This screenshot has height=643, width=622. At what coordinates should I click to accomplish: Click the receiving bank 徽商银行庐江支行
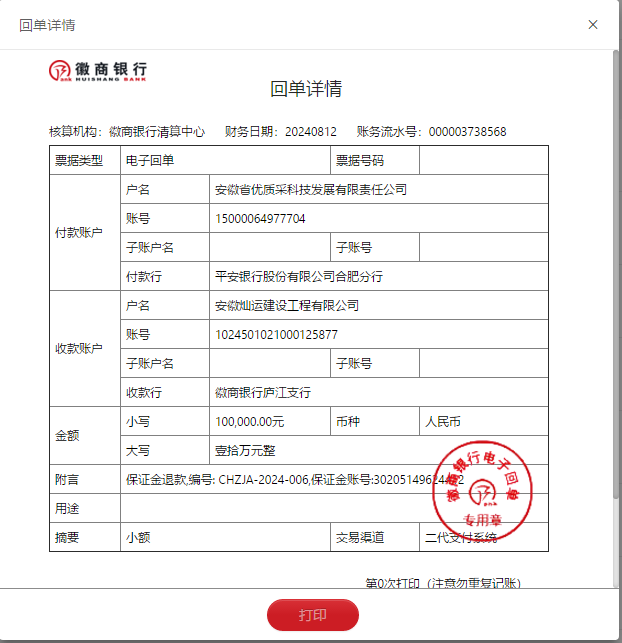(x=264, y=392)
